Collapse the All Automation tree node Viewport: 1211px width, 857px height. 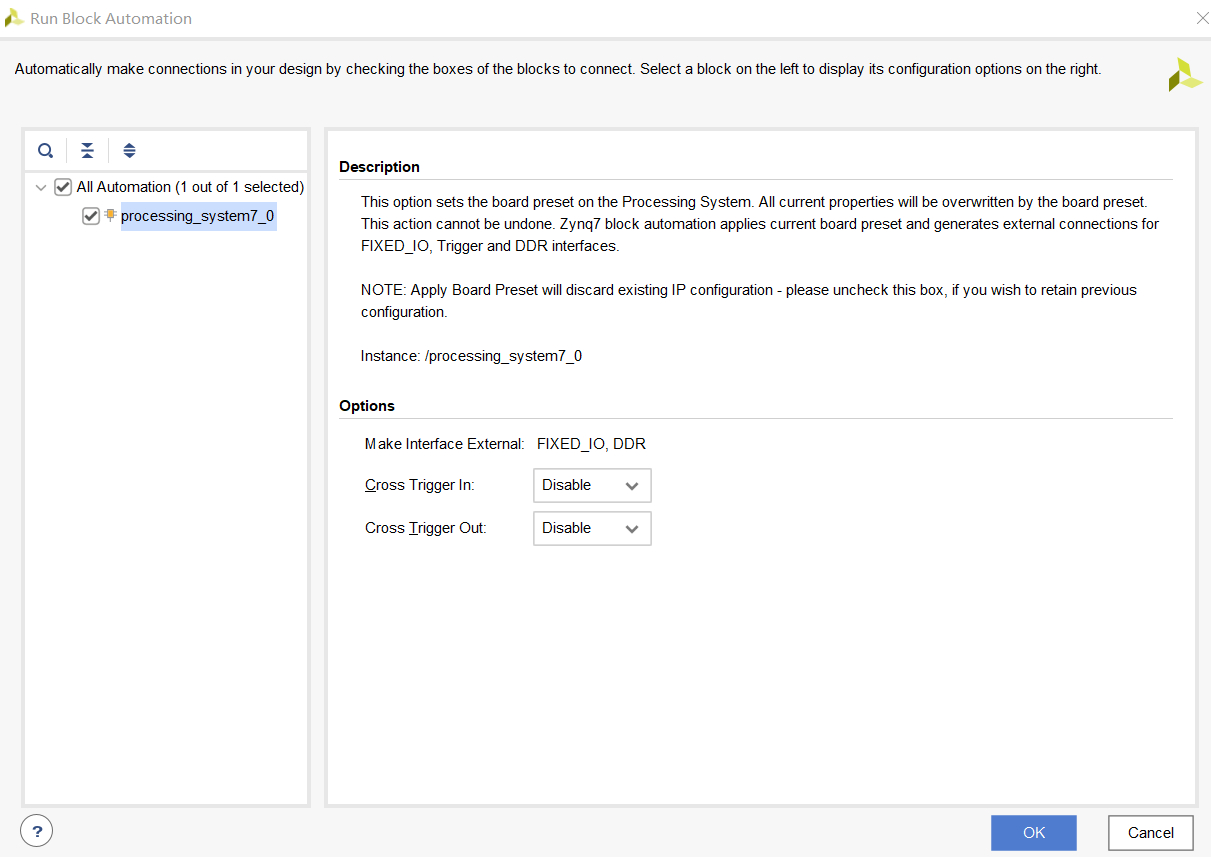(40, 187)
